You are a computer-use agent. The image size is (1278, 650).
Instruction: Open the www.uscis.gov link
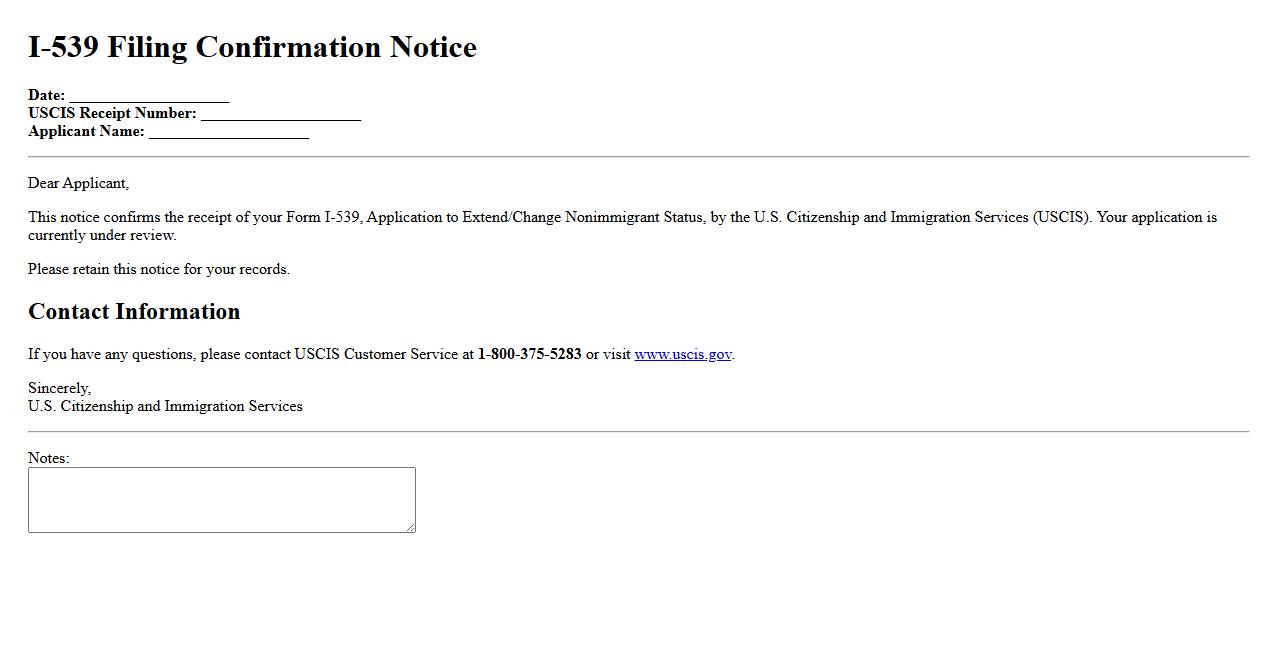click(682, 354)
